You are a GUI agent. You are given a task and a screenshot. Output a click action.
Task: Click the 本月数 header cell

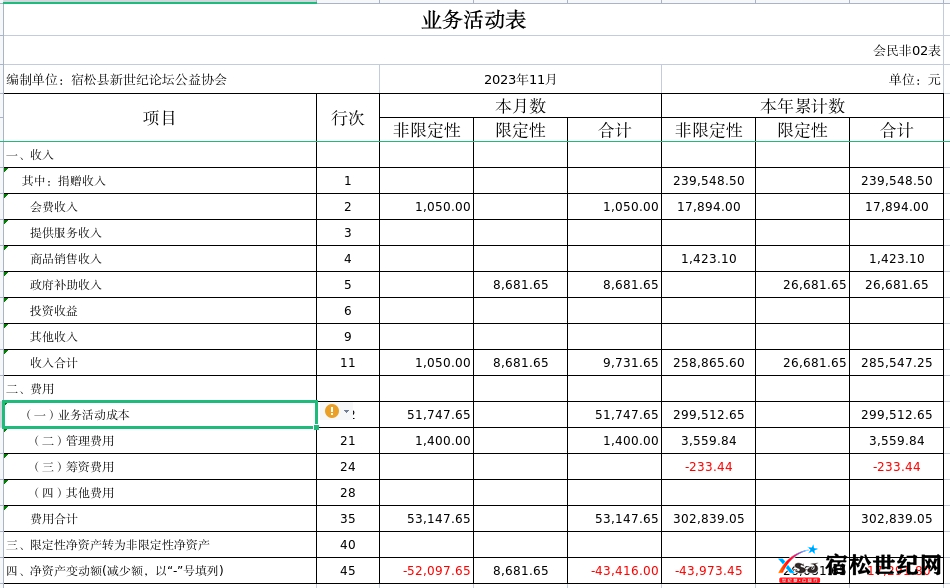(520, 106)
